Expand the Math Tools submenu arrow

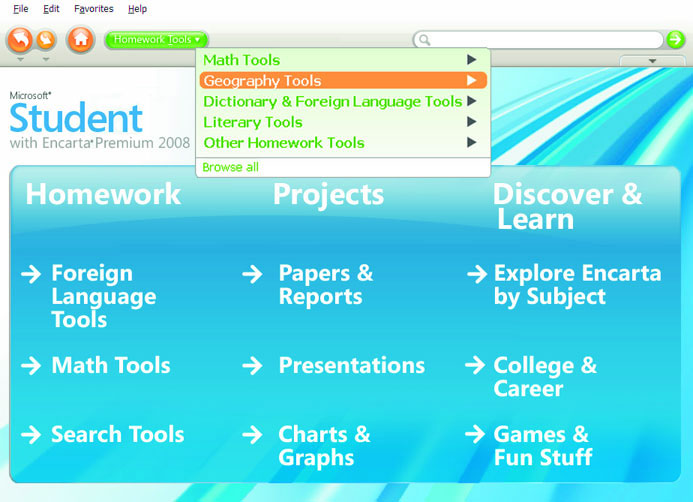tap(472, 59)
